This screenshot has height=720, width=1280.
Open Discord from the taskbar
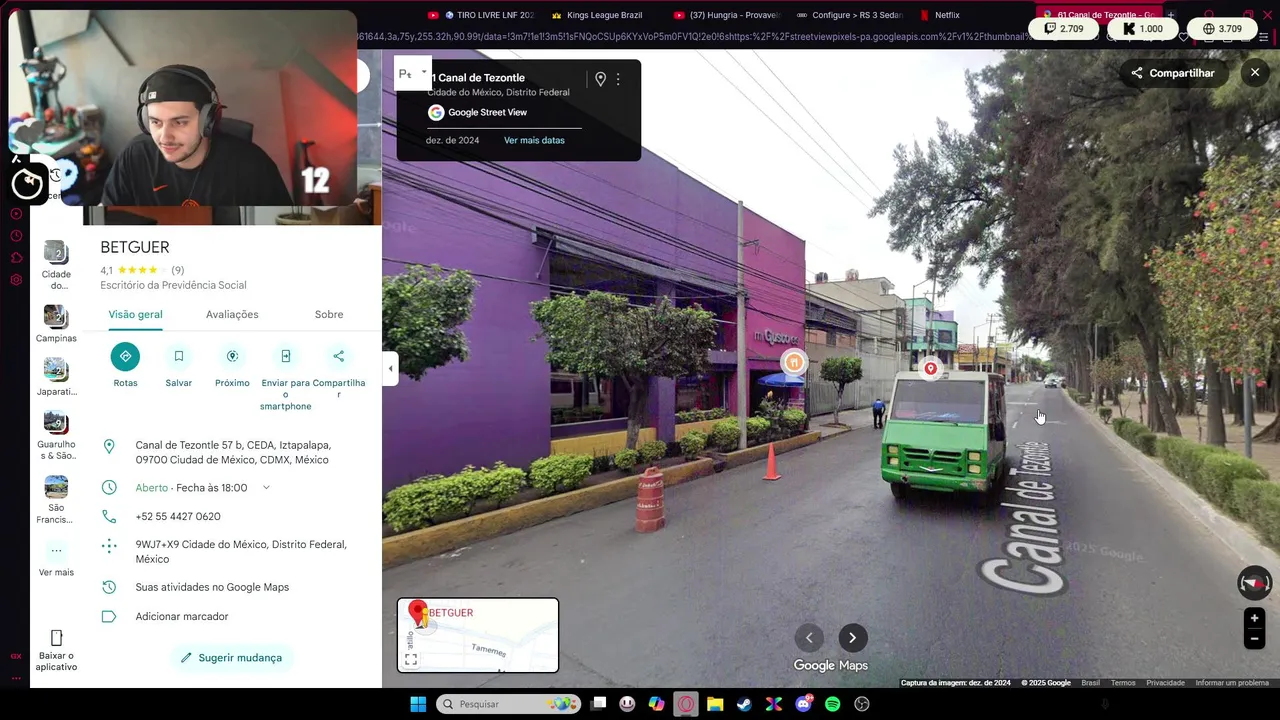click(x=803, y=704)
